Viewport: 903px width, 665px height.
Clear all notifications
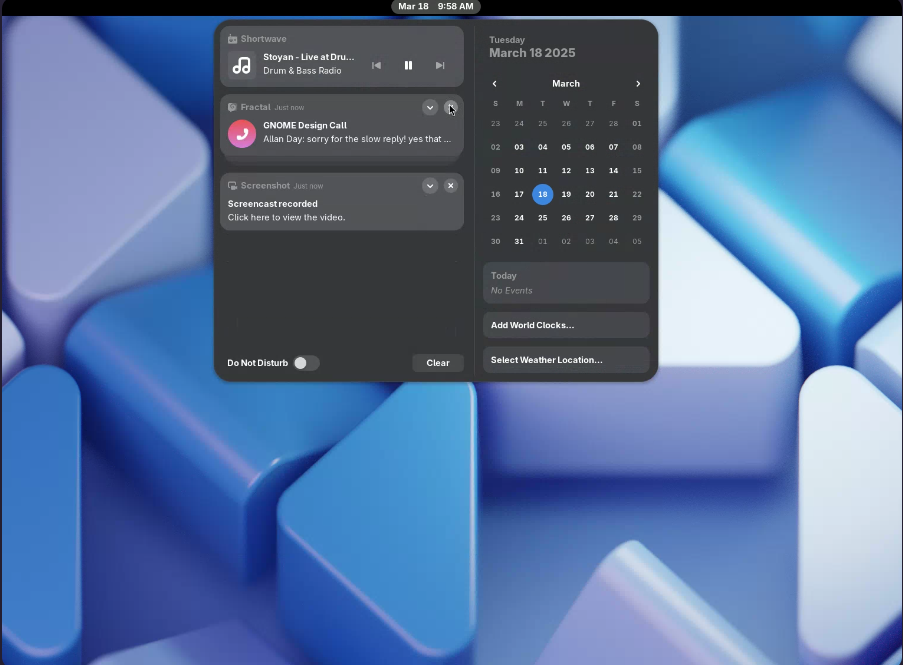click(x=438, y=363)
